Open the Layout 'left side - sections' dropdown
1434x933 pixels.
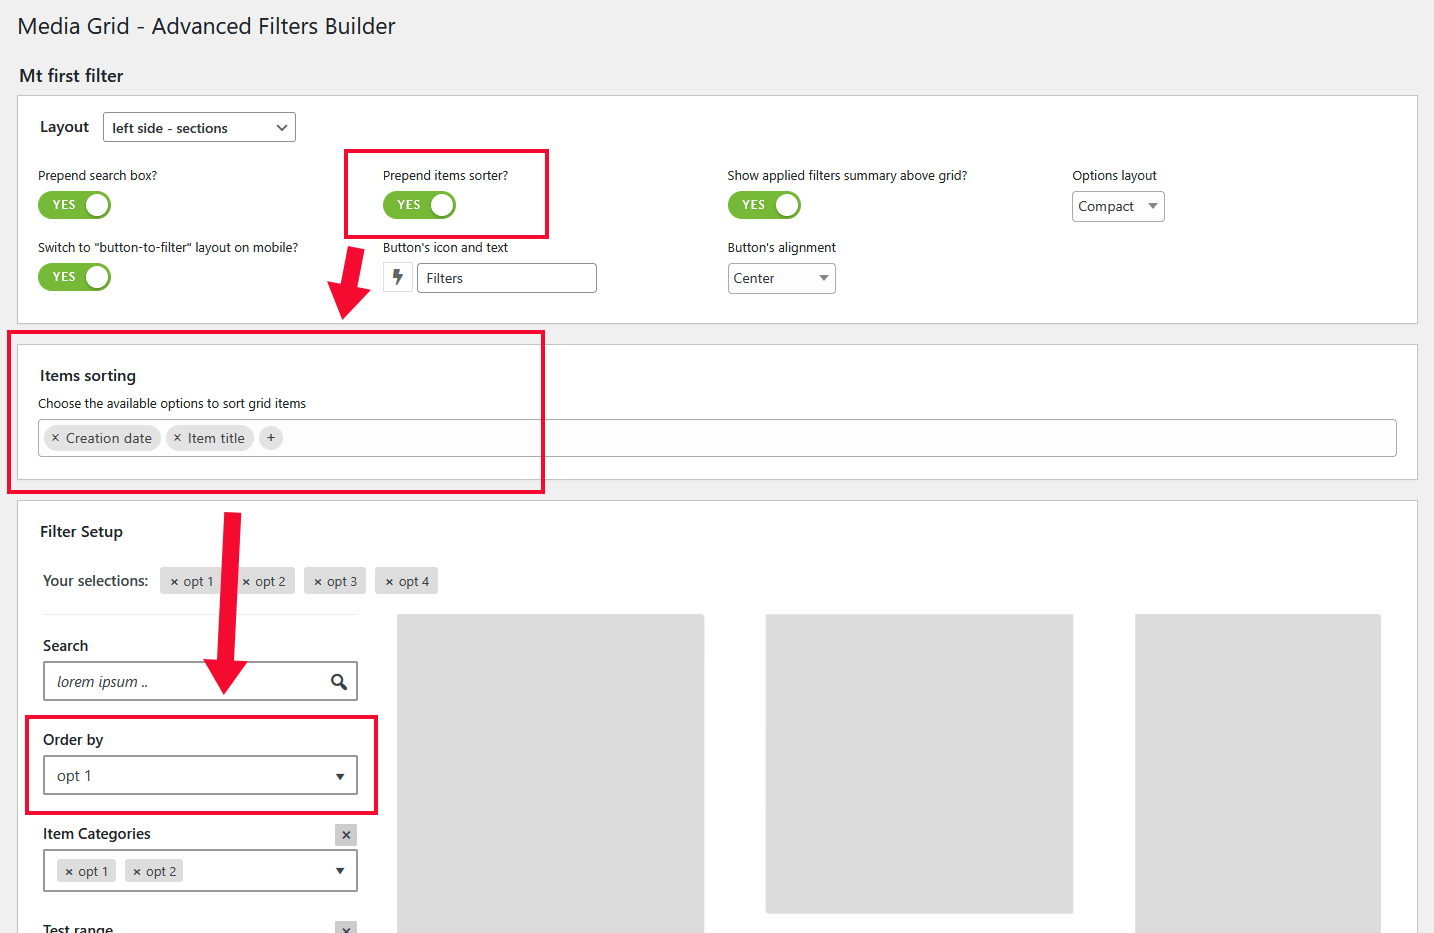[199, 127]
